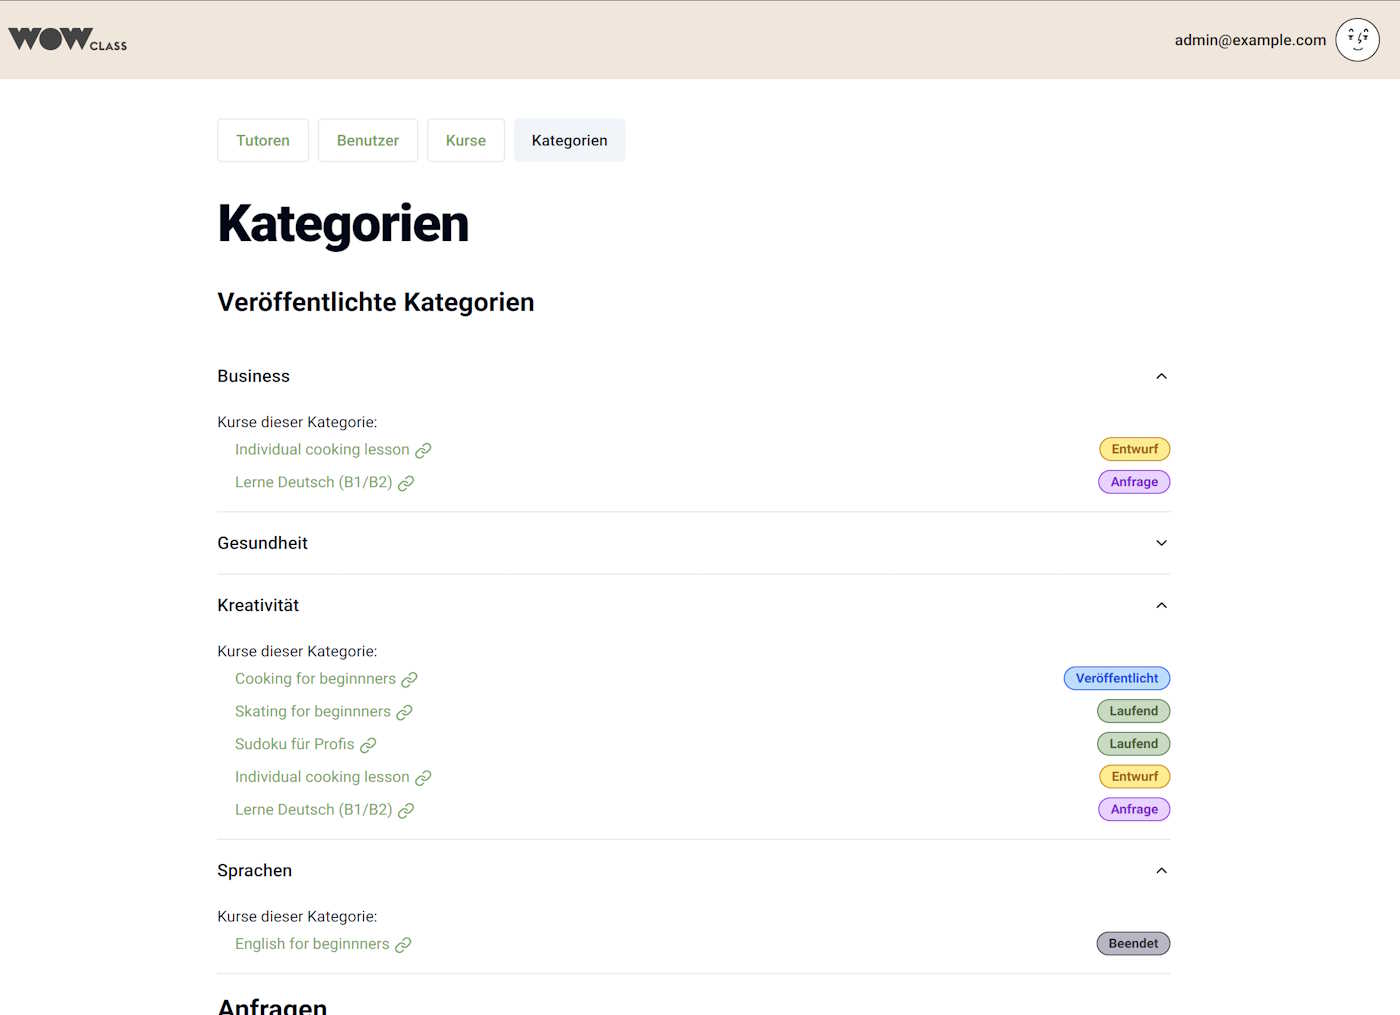Switch to the Tutoren tab
The image size is (1400, 1015).
263,140
